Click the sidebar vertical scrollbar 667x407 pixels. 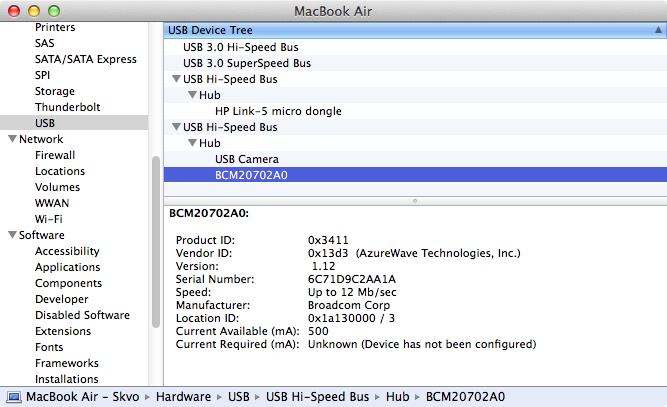(155, 242)
